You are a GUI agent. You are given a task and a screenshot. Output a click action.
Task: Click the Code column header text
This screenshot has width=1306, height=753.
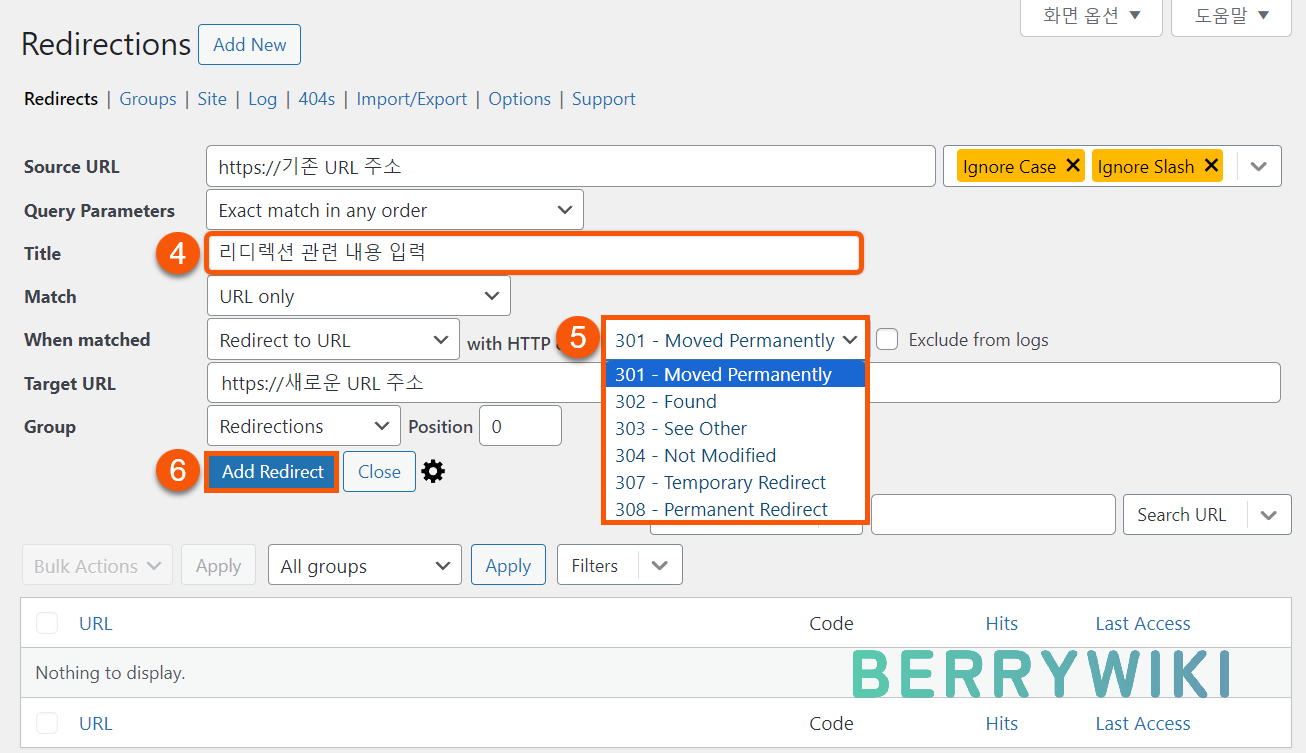pyautogui.click(x=831, y=623)
